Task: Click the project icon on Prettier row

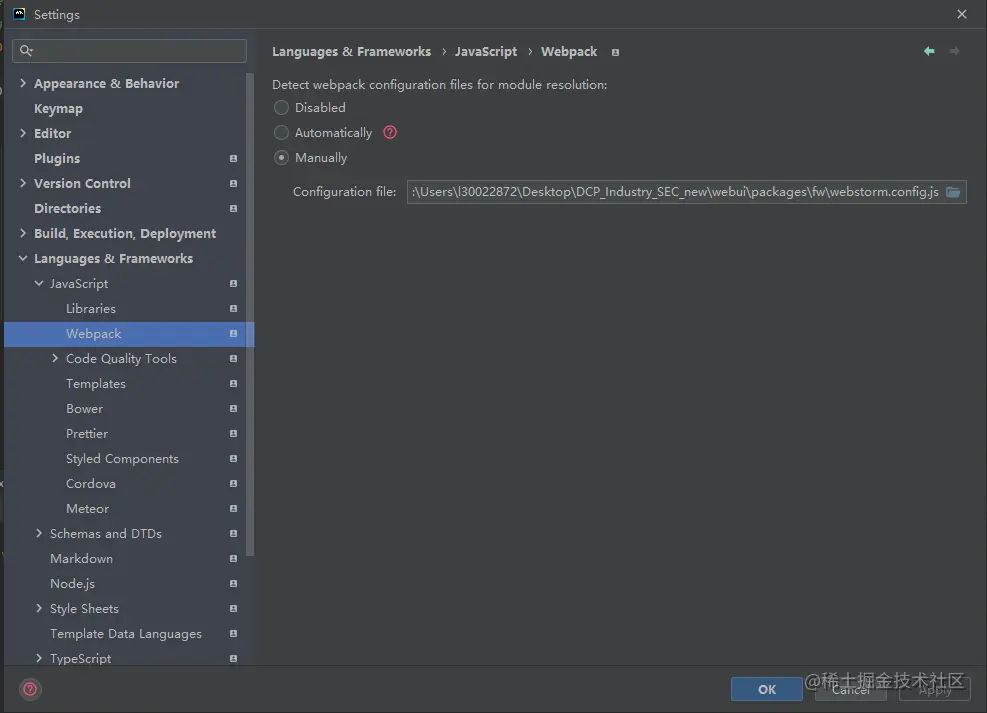Action: pyautogui.click(x=234, y=434)
